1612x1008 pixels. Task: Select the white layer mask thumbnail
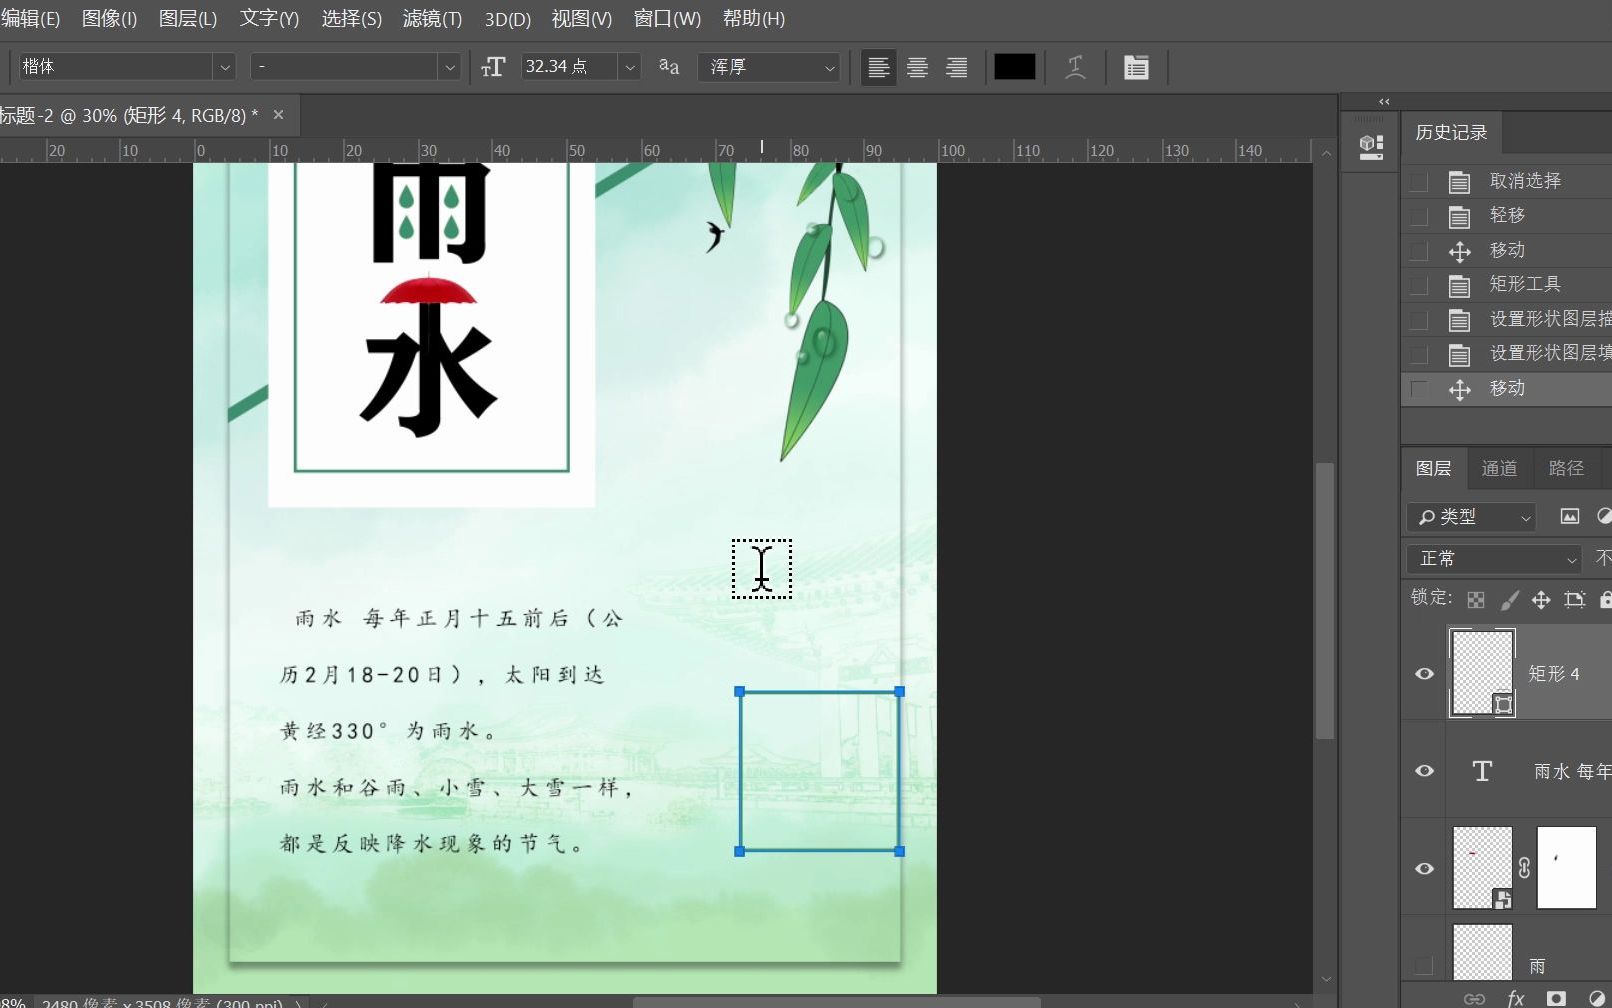click(x=1566, y=867)
